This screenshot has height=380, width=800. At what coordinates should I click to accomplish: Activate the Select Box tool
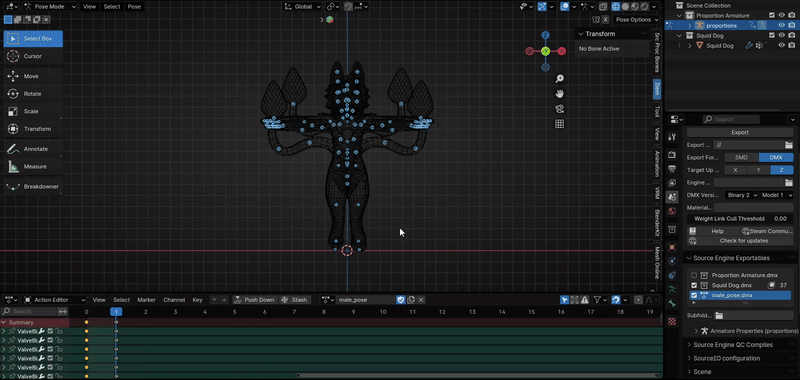click(33, 39)
